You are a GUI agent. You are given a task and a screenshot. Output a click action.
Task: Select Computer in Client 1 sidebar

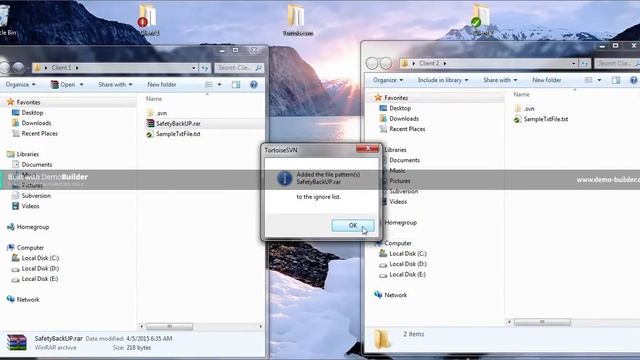[x=25, y=248]
